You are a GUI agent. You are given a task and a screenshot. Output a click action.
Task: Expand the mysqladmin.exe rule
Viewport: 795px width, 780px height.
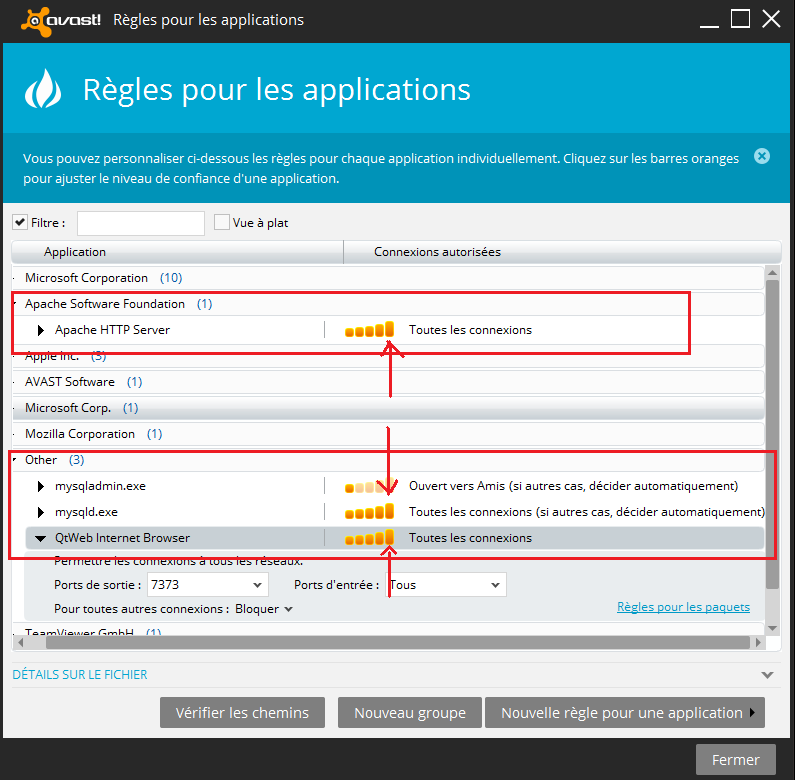point(41,486)
